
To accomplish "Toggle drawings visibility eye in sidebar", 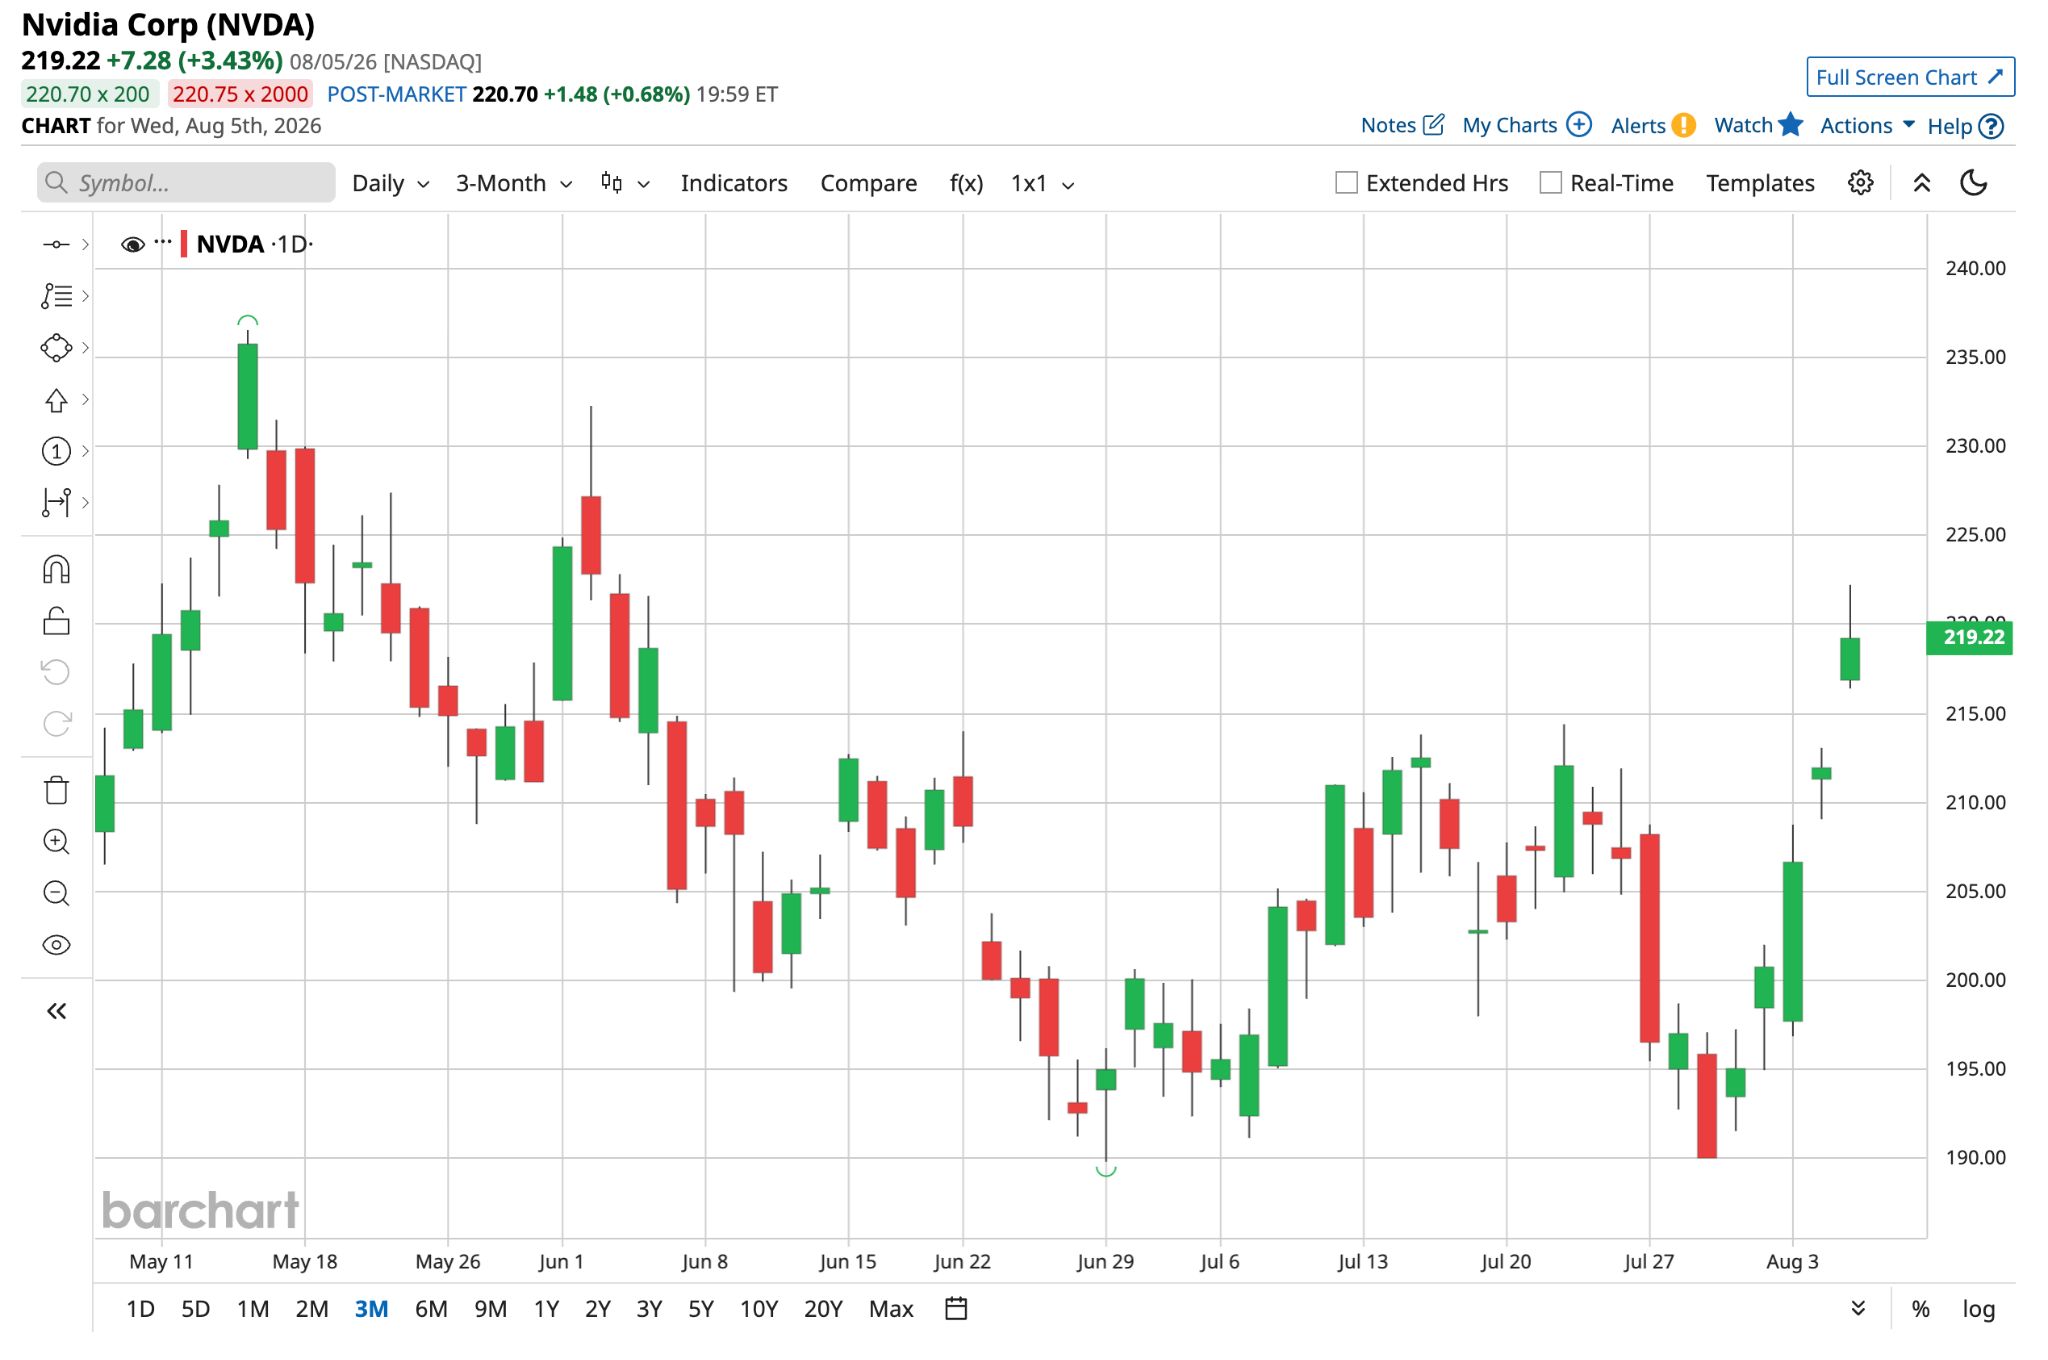I will point(56,945).
